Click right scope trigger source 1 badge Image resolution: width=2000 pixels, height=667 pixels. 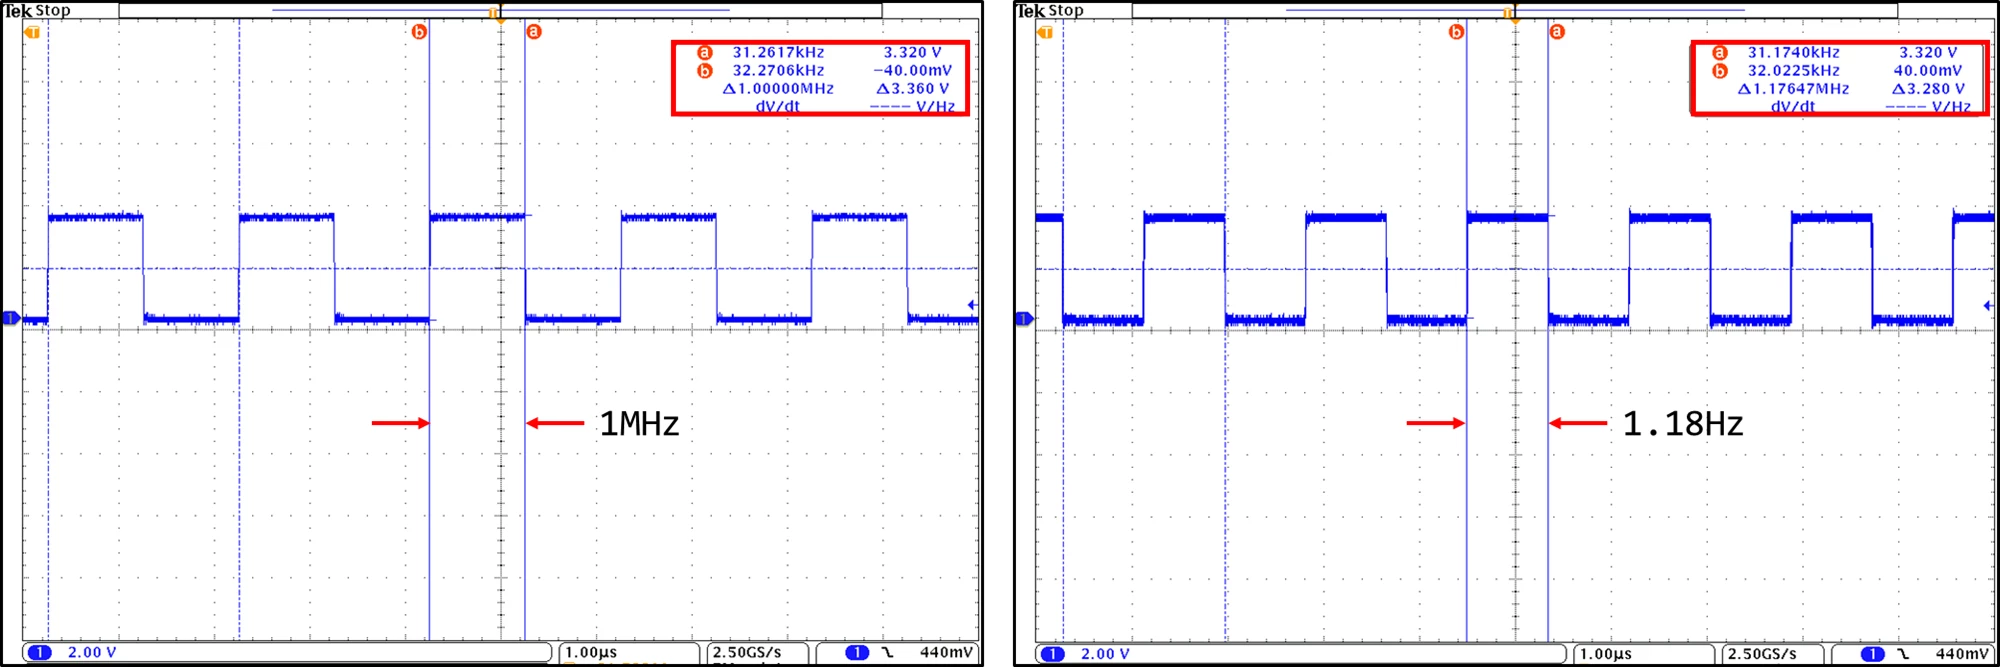click(1872, 654)
